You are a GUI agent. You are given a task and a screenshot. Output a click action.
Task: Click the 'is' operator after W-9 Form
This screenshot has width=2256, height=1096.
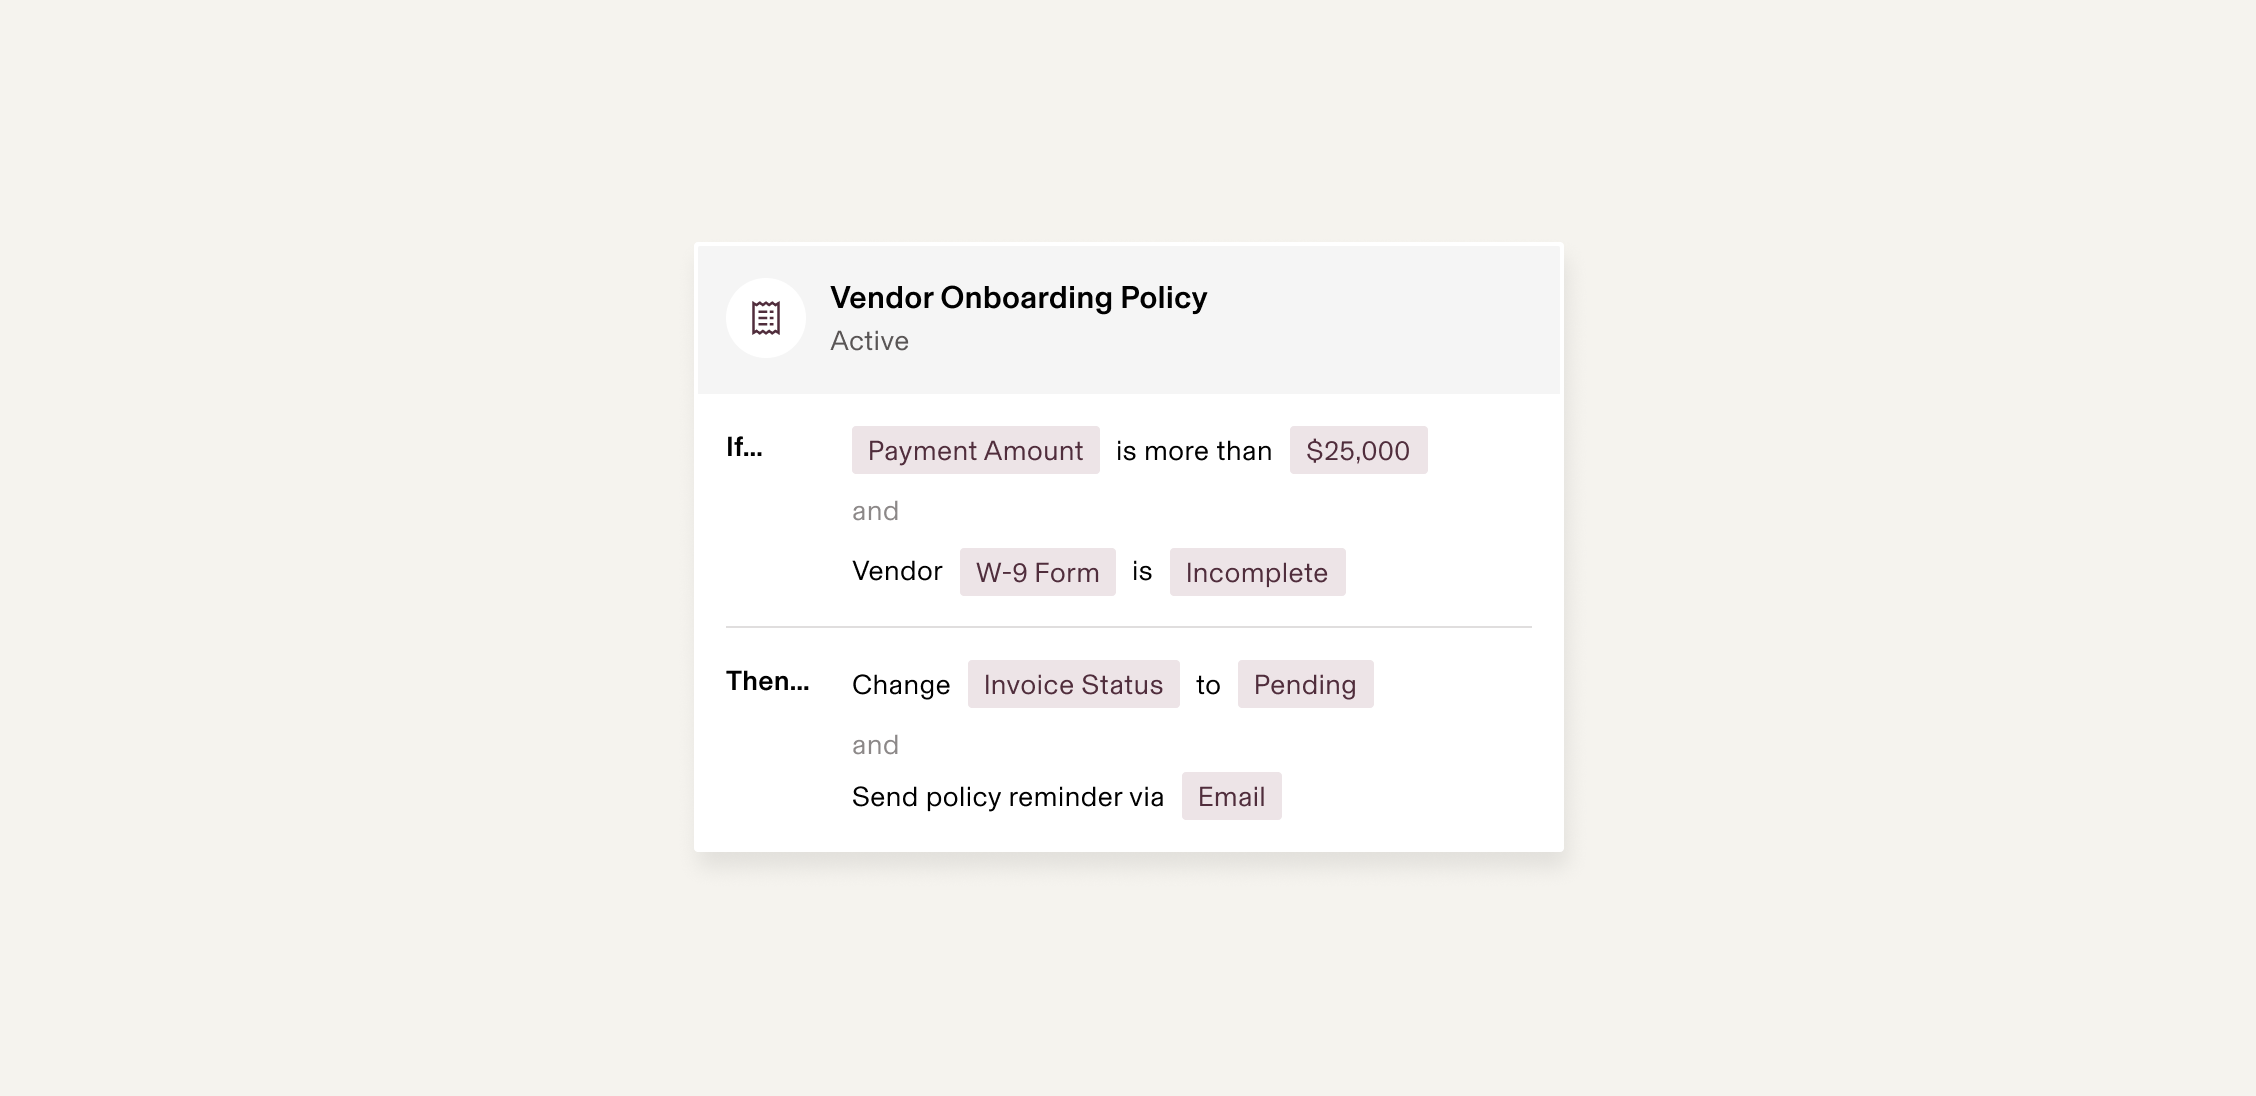click(x=1142, y=571)
